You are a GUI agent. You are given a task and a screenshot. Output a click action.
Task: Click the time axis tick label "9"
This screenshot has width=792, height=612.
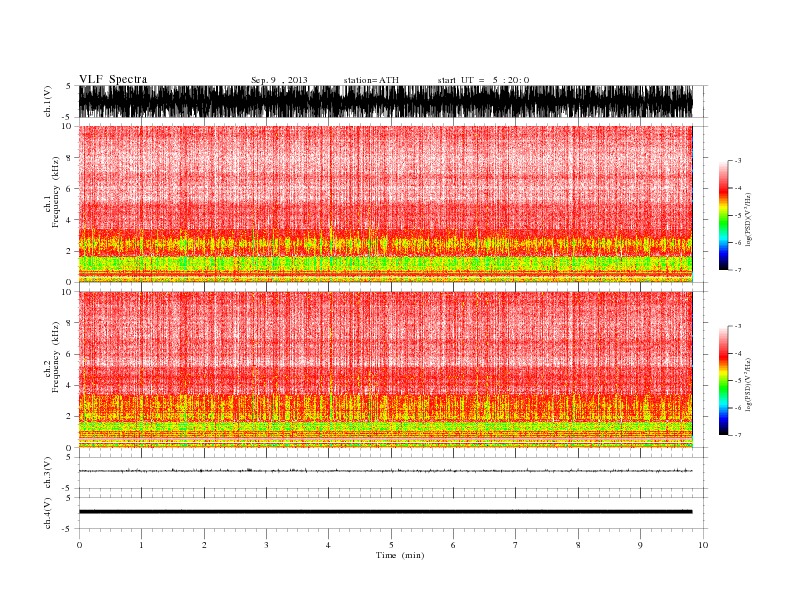pos(640,545)
